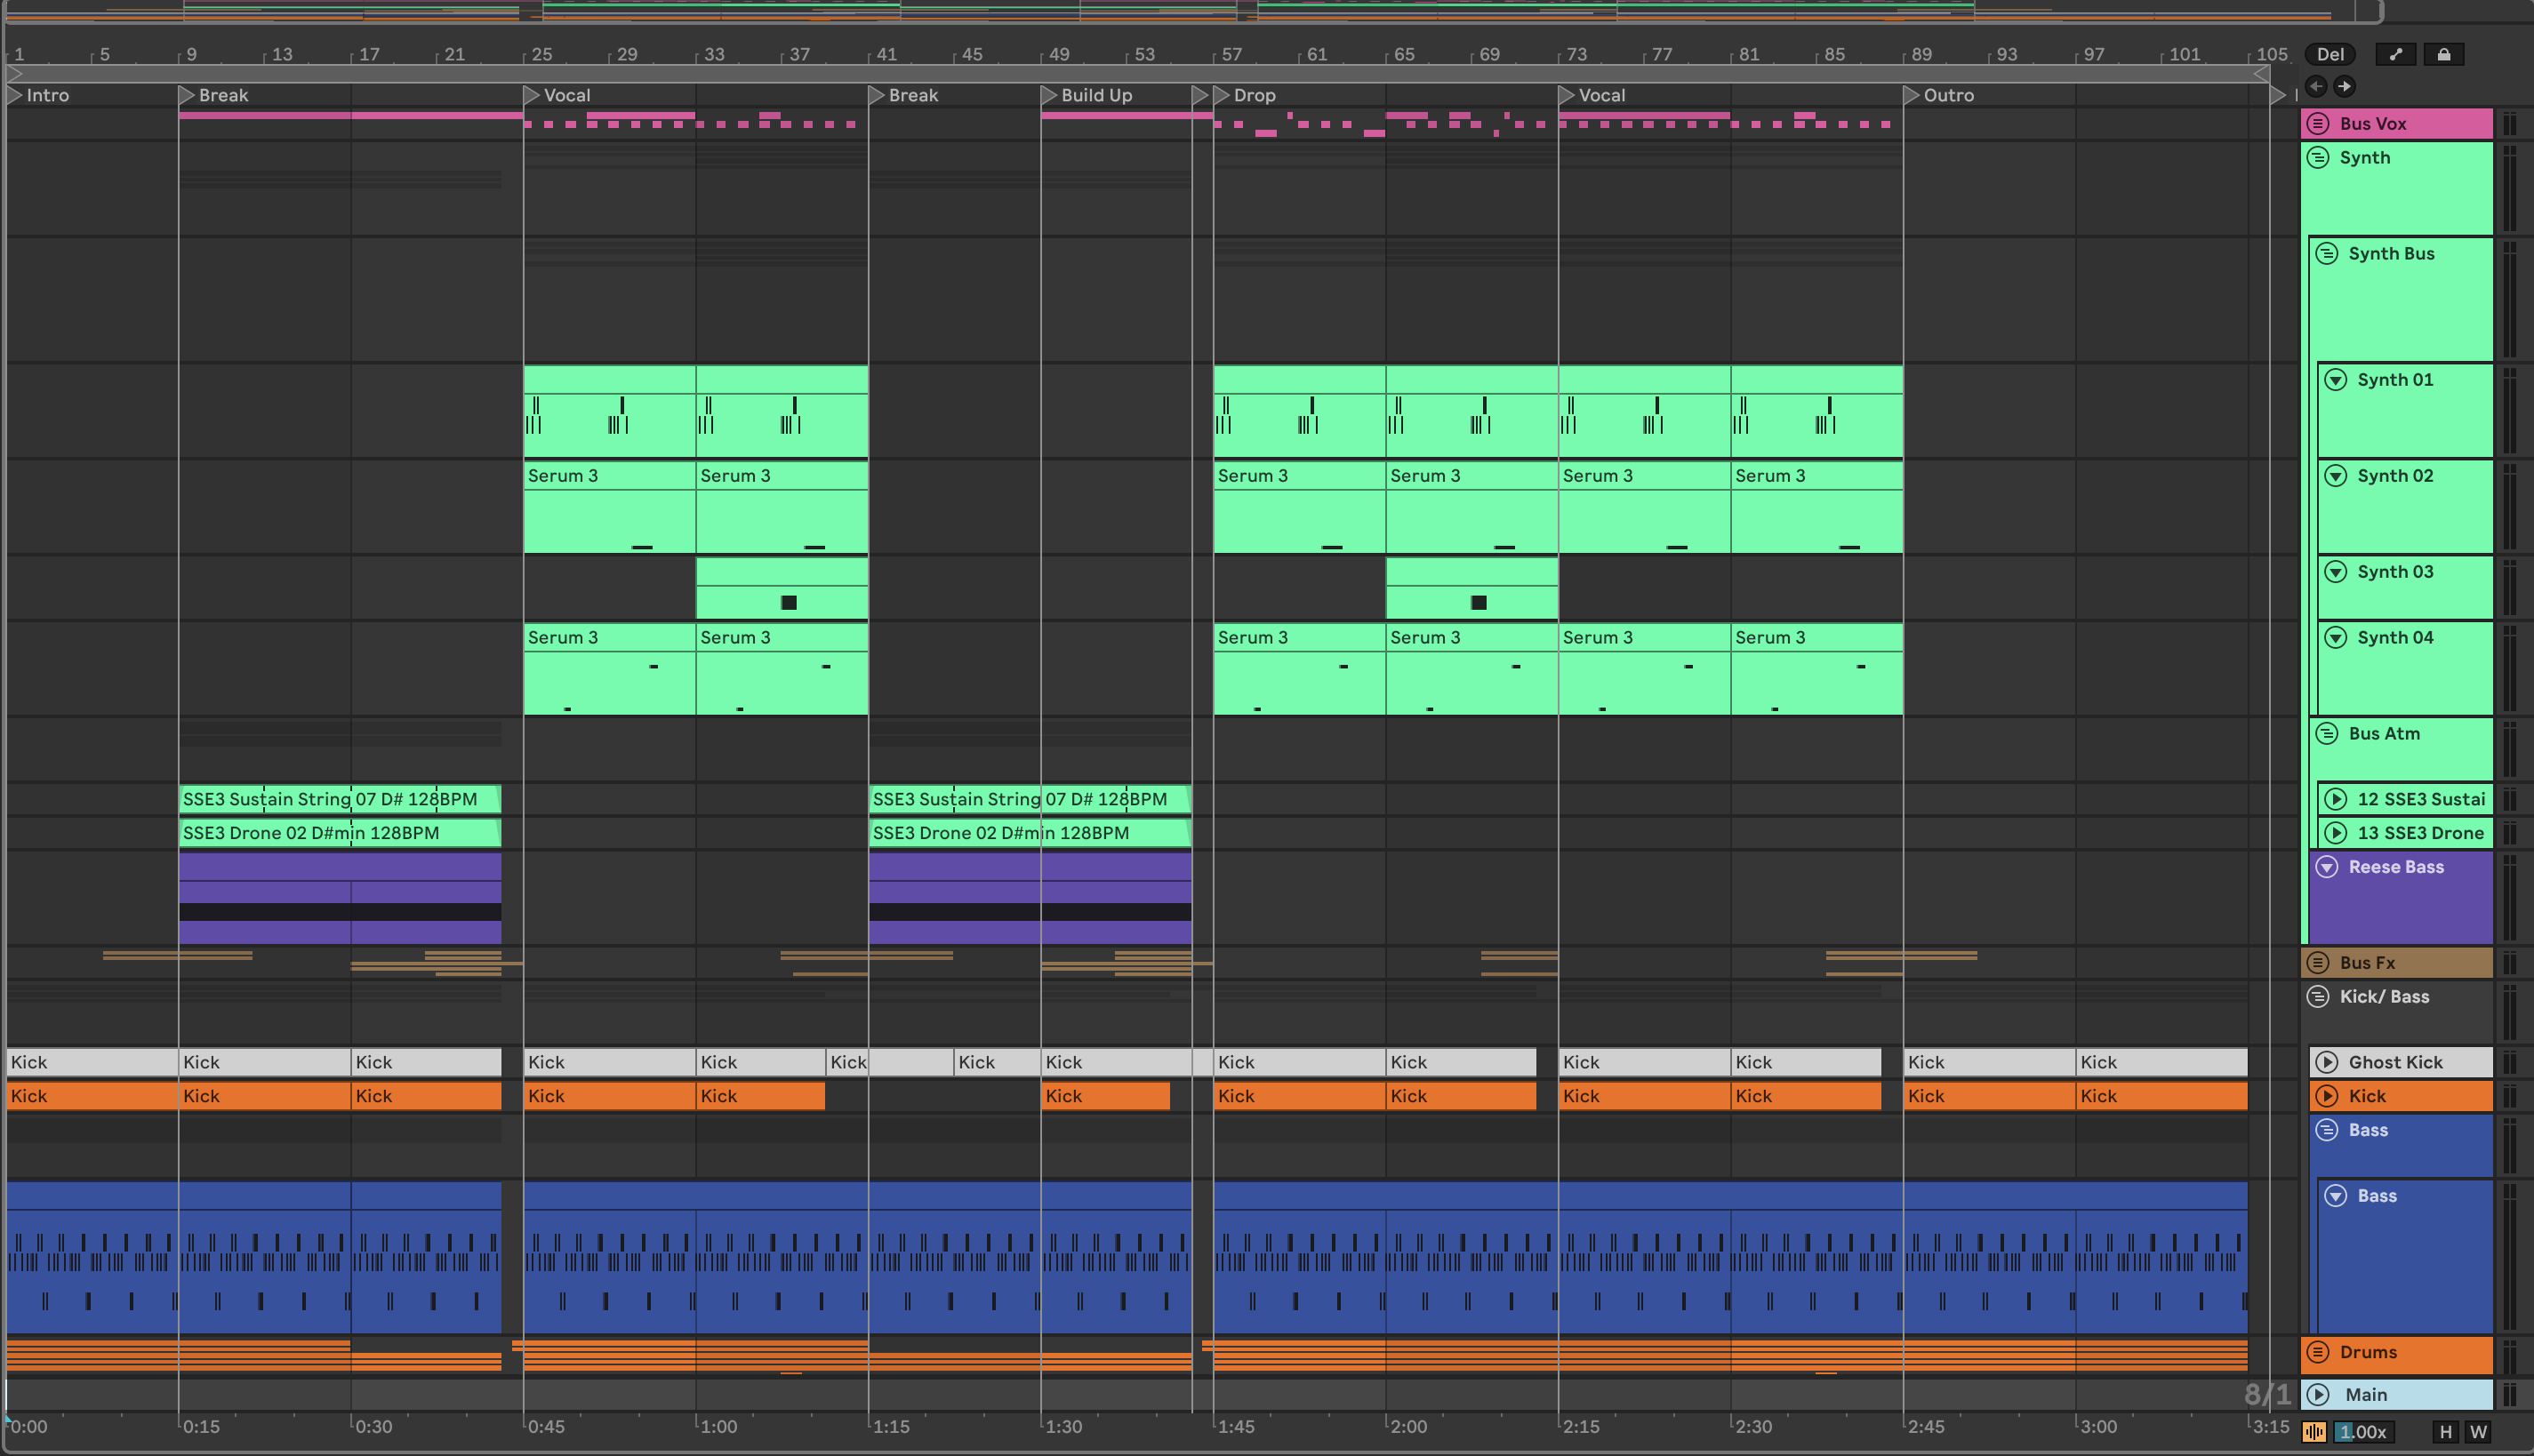Image resolution: width=2534 pixels, height=1456 pixels.
Task: Click the Drums group track icon
Action: [x=2318, y=1352]
